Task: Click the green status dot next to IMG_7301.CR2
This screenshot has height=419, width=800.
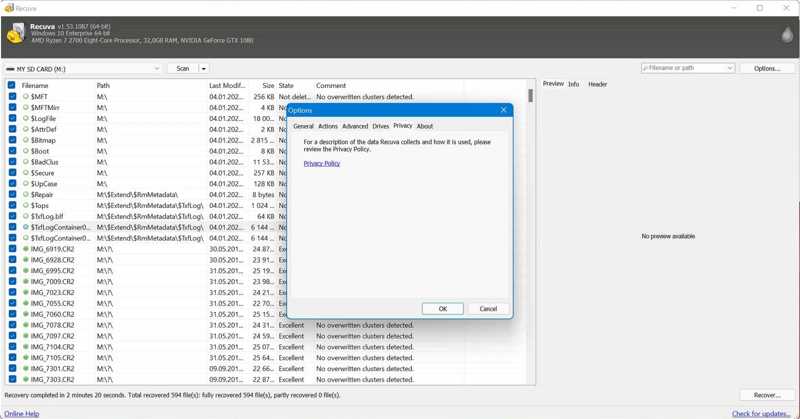Action: (x=26, y=368)
